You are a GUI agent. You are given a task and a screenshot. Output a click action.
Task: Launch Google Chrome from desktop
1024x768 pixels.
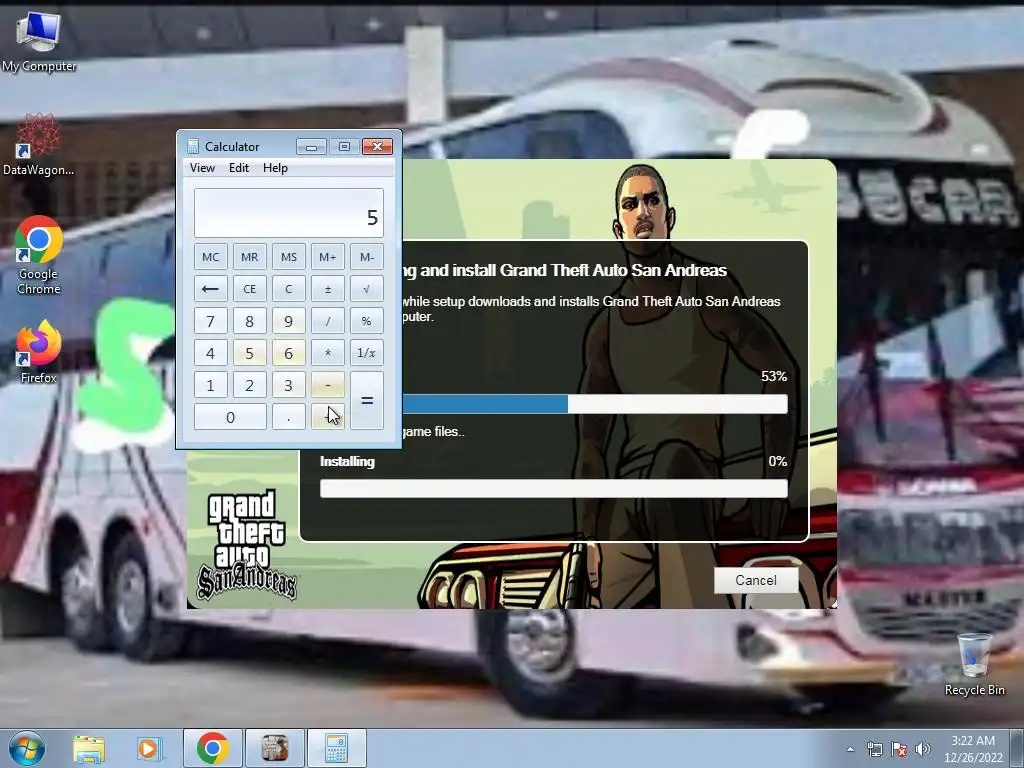[x=39, y=255]
